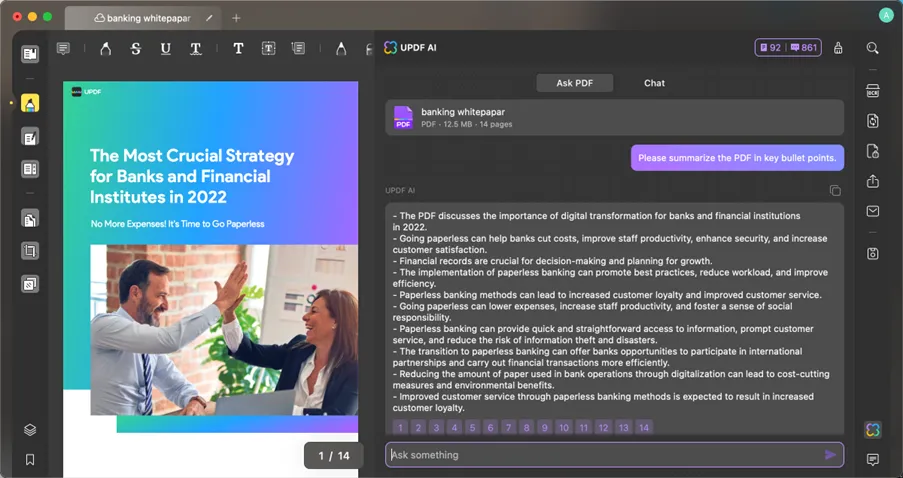Viewport: 903px width, 478px height.
Task: Click the search magnifier icon
Action: [873, 48]
